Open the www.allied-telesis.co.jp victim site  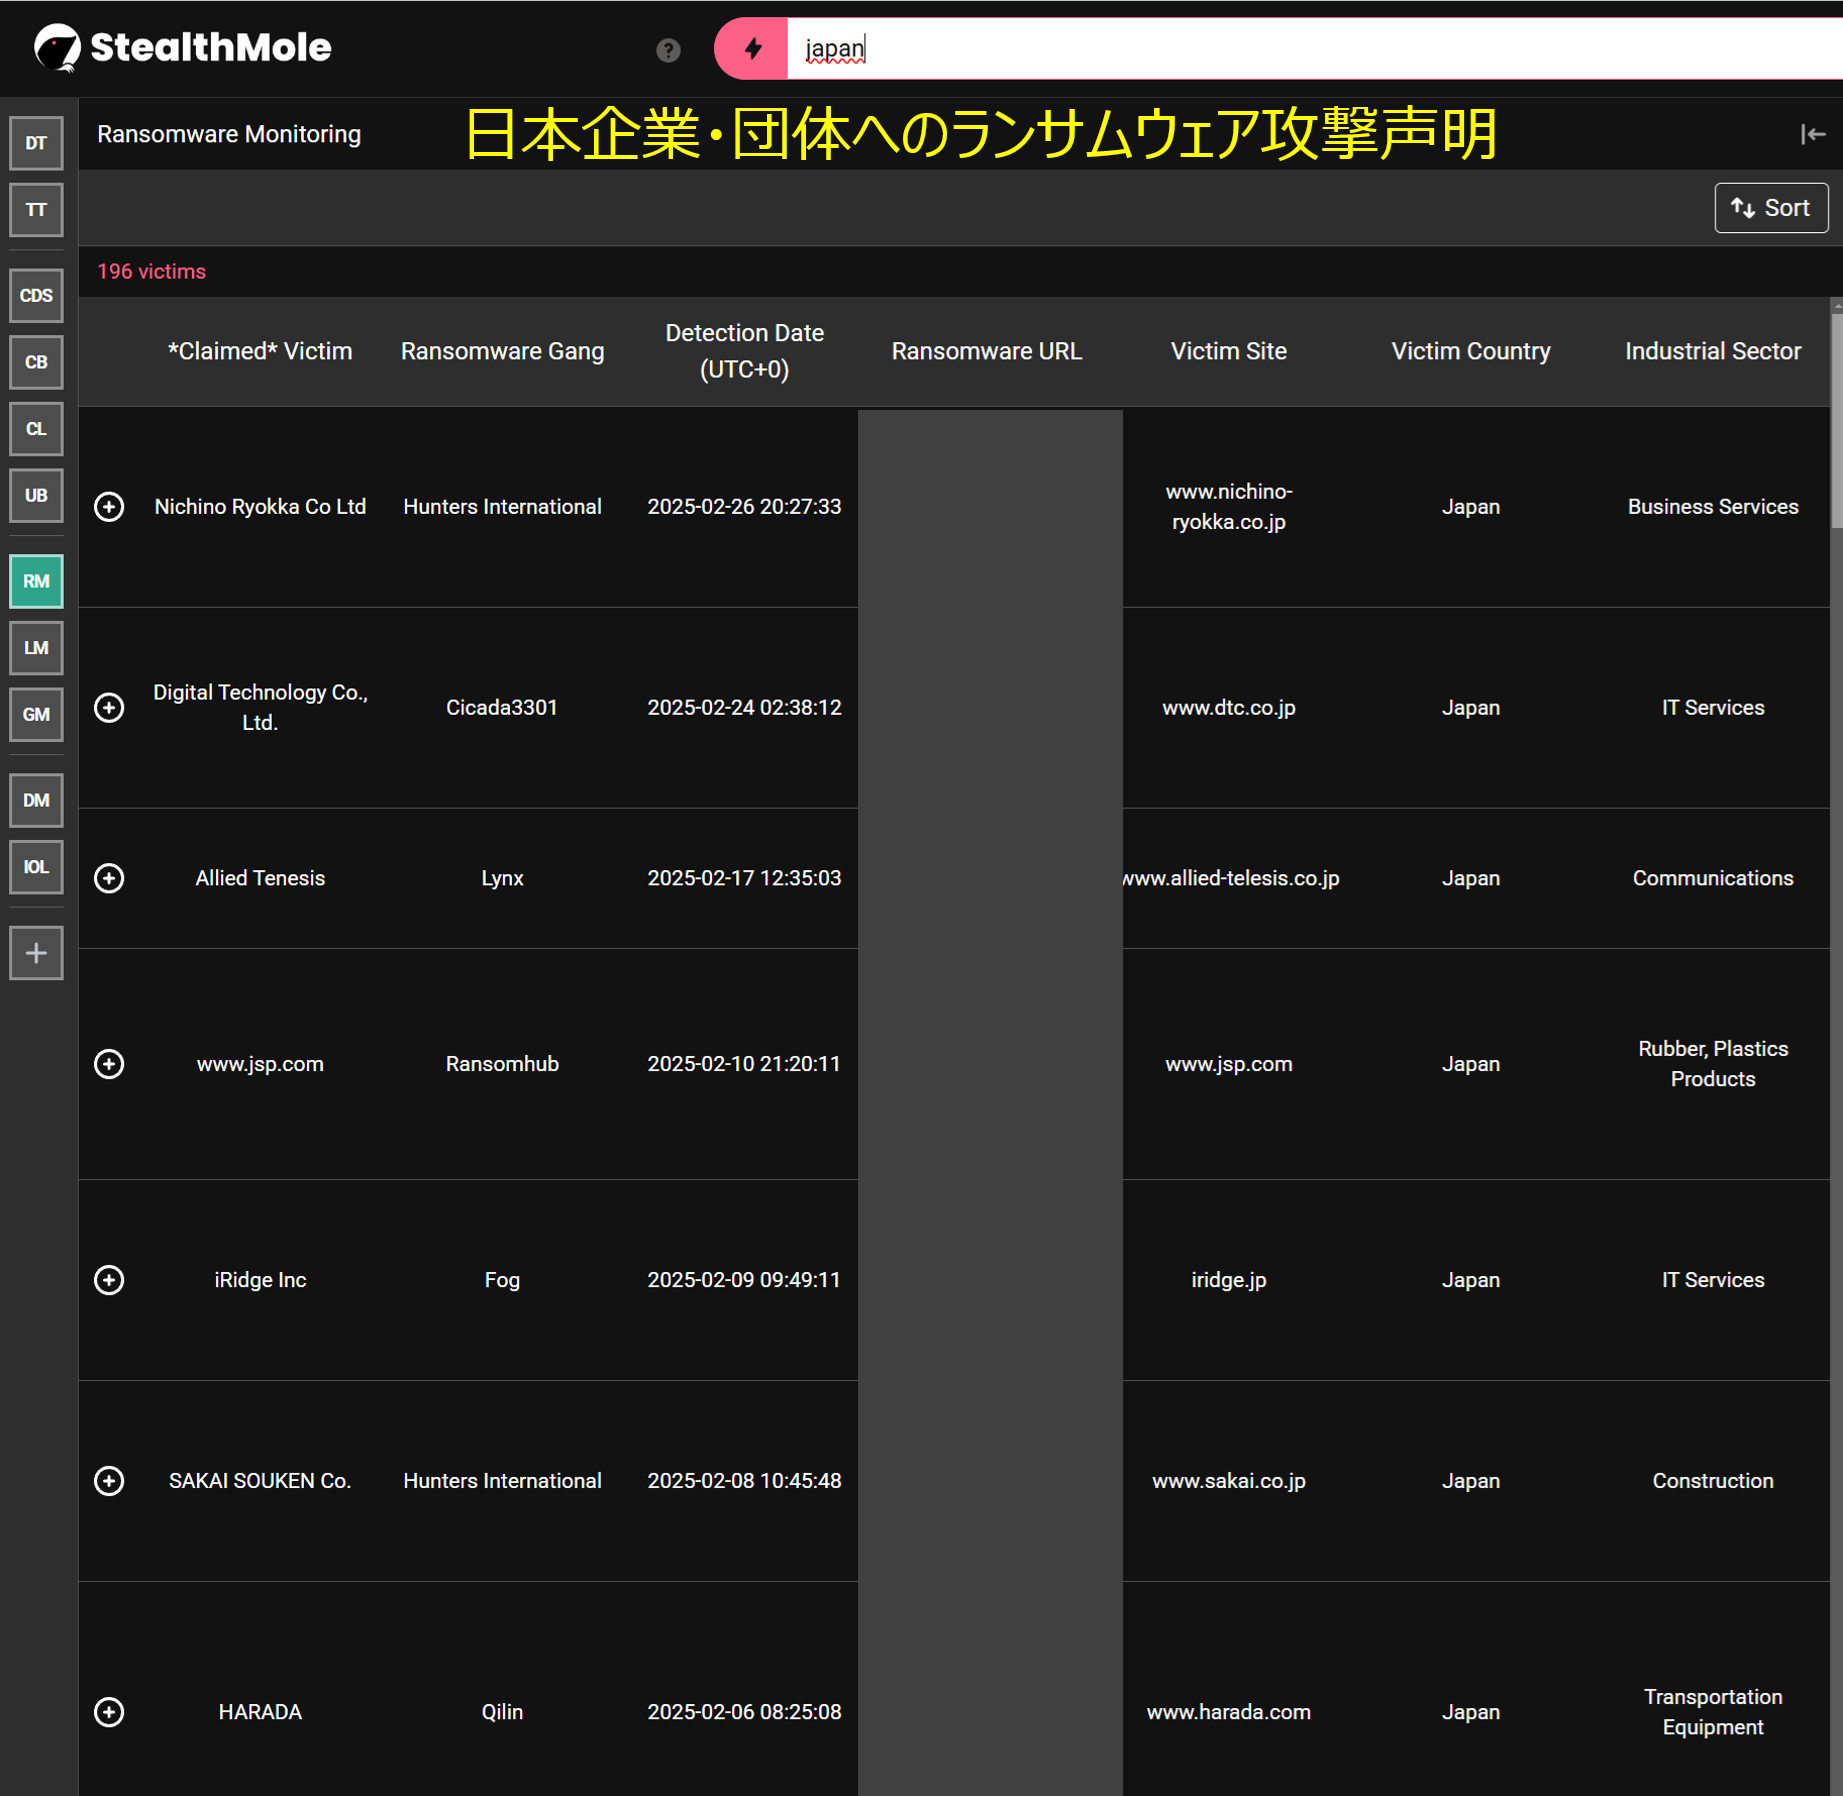(x=1231, y=878)
